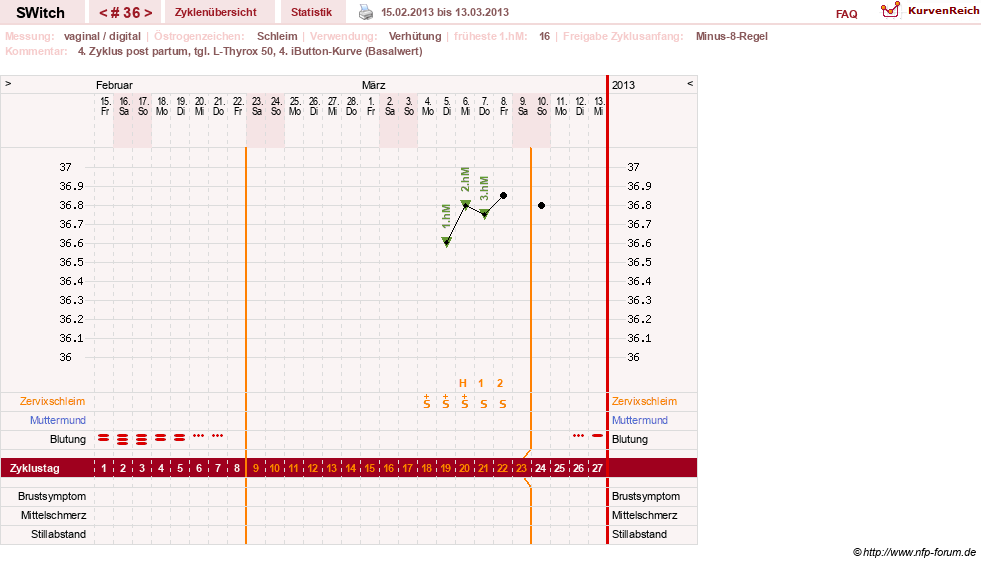Open the KurvenReich logo link

929,11
